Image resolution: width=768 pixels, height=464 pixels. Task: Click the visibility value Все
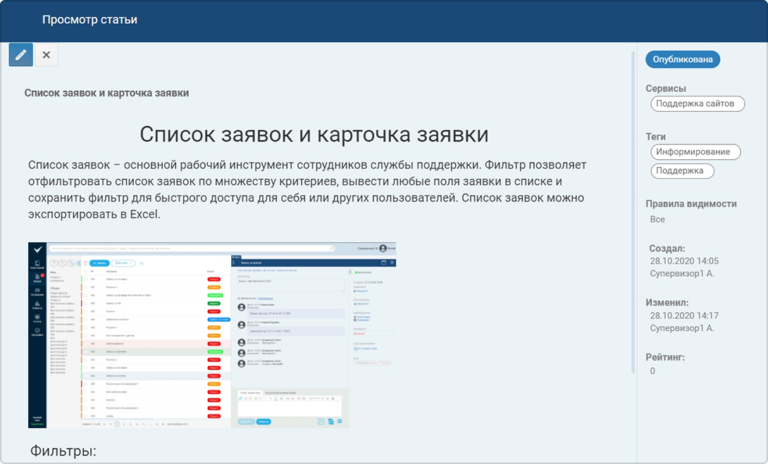click(x=657, y=219)
